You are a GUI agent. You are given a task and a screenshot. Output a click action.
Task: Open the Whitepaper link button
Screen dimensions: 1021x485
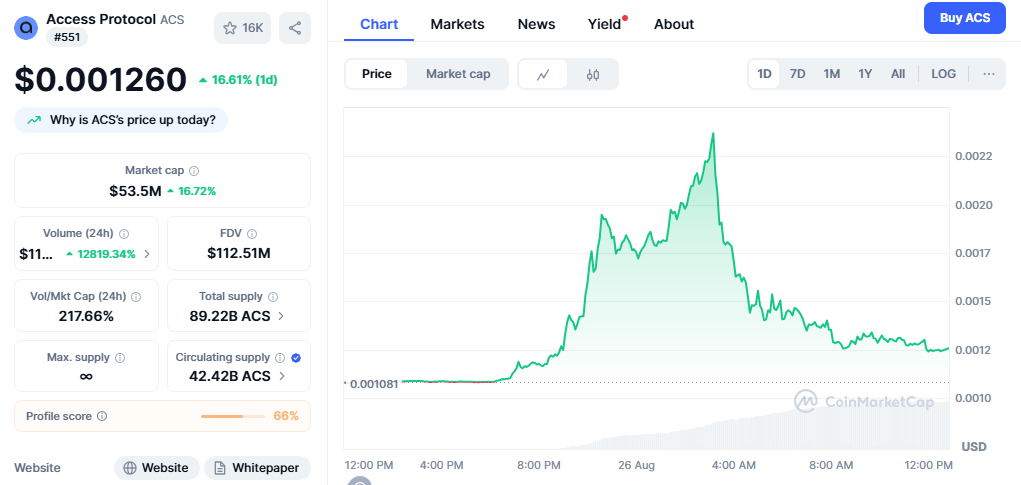tap(257, 468)
